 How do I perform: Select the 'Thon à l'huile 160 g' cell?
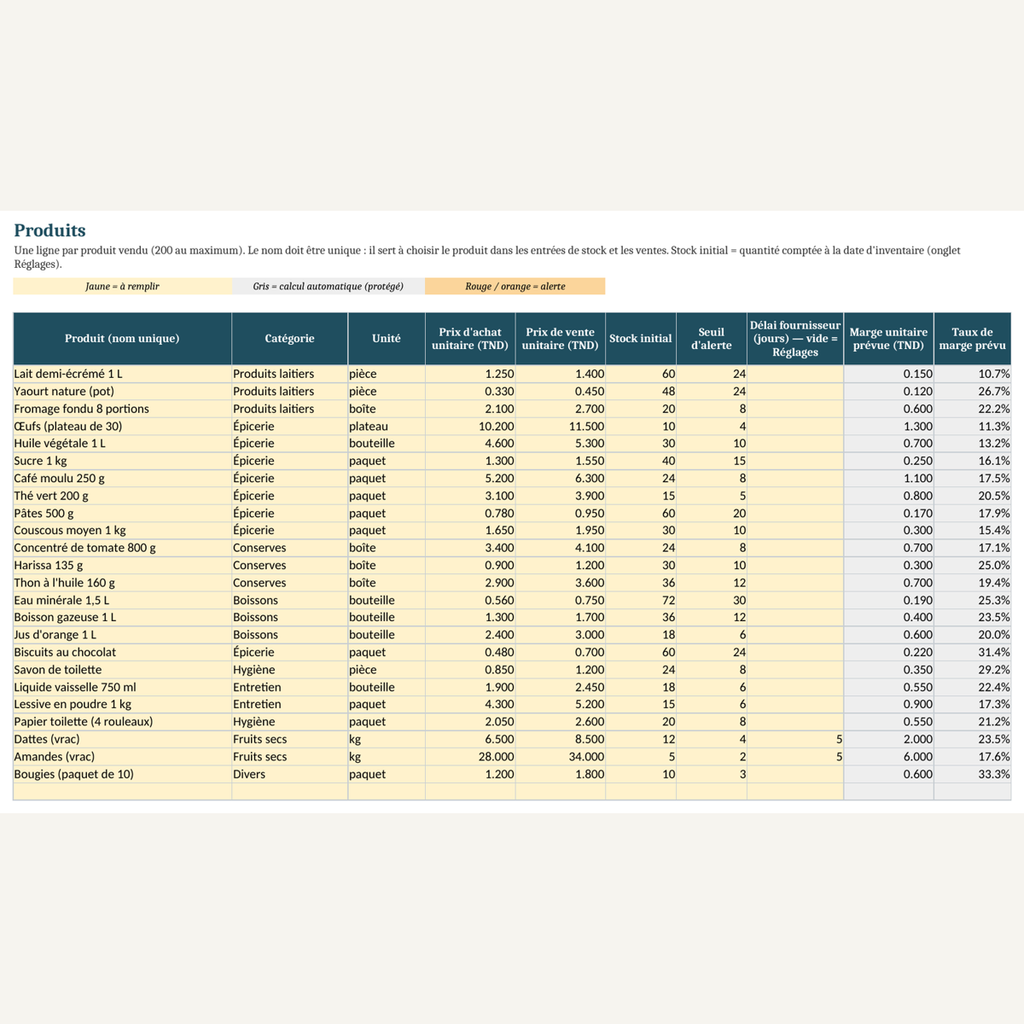(x=122, y=583)
